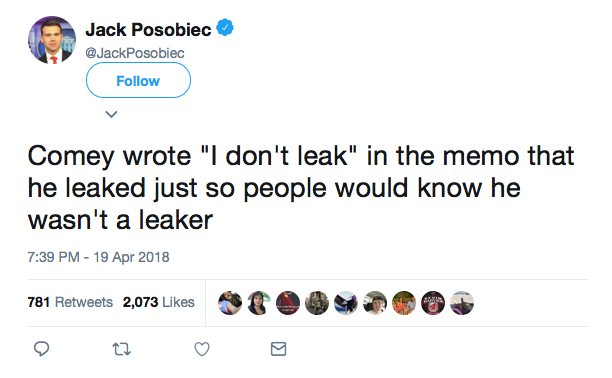Open the Jack Posobiec profile name link
This screenshot has width=612, height=378.
click(148, 29)
